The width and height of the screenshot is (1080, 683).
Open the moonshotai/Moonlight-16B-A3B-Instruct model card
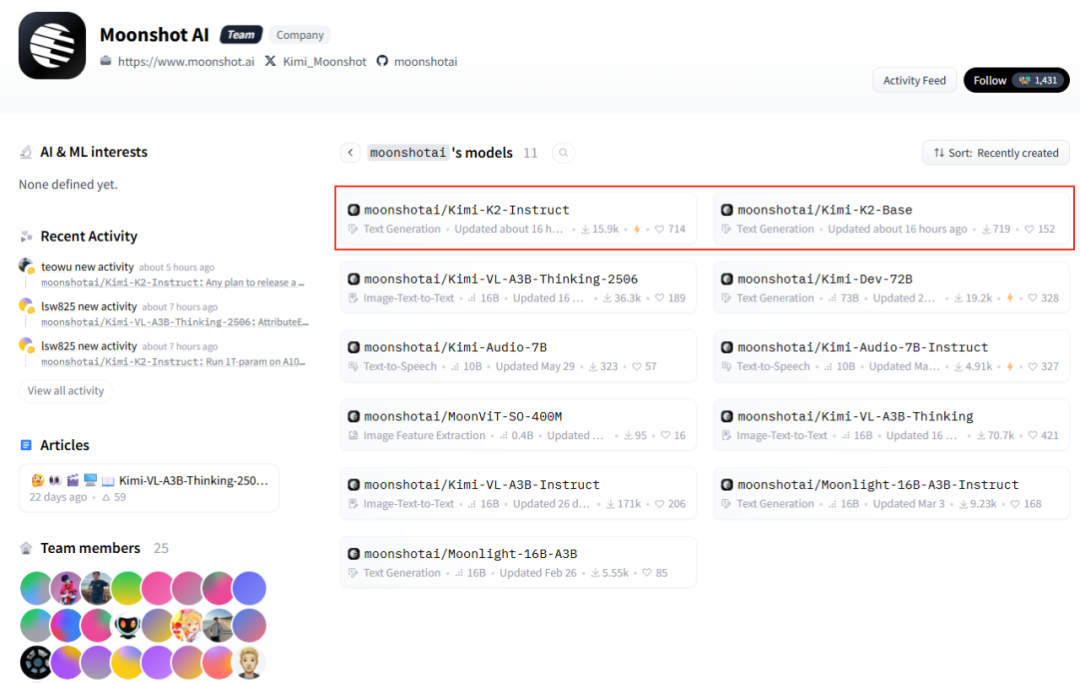click(x=891, y=494)
